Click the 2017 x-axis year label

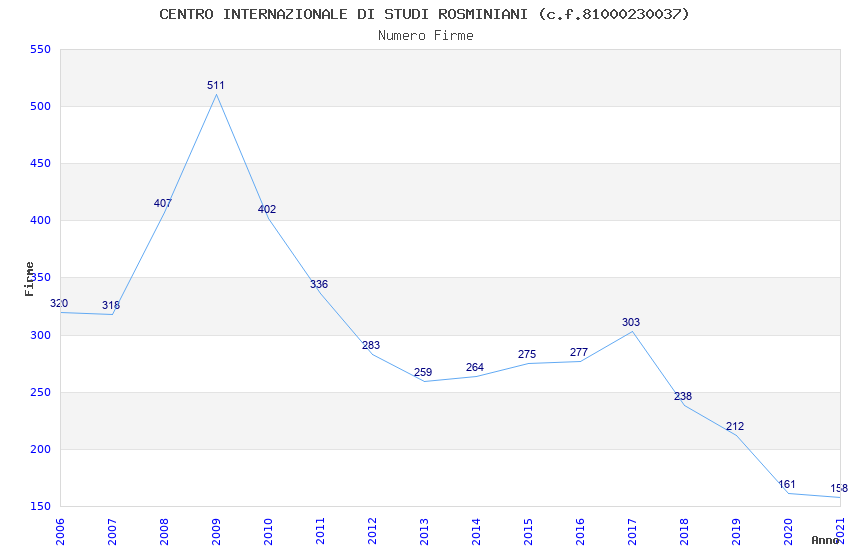[632, 532]
